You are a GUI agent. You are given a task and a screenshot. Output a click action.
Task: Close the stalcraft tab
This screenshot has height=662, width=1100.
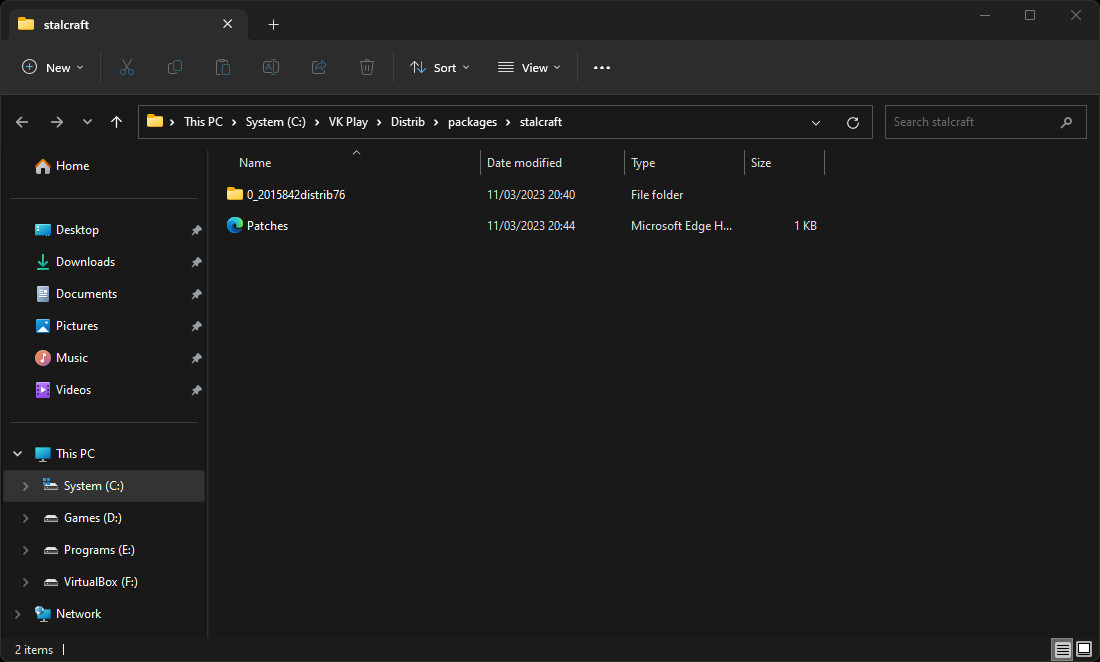227,24
